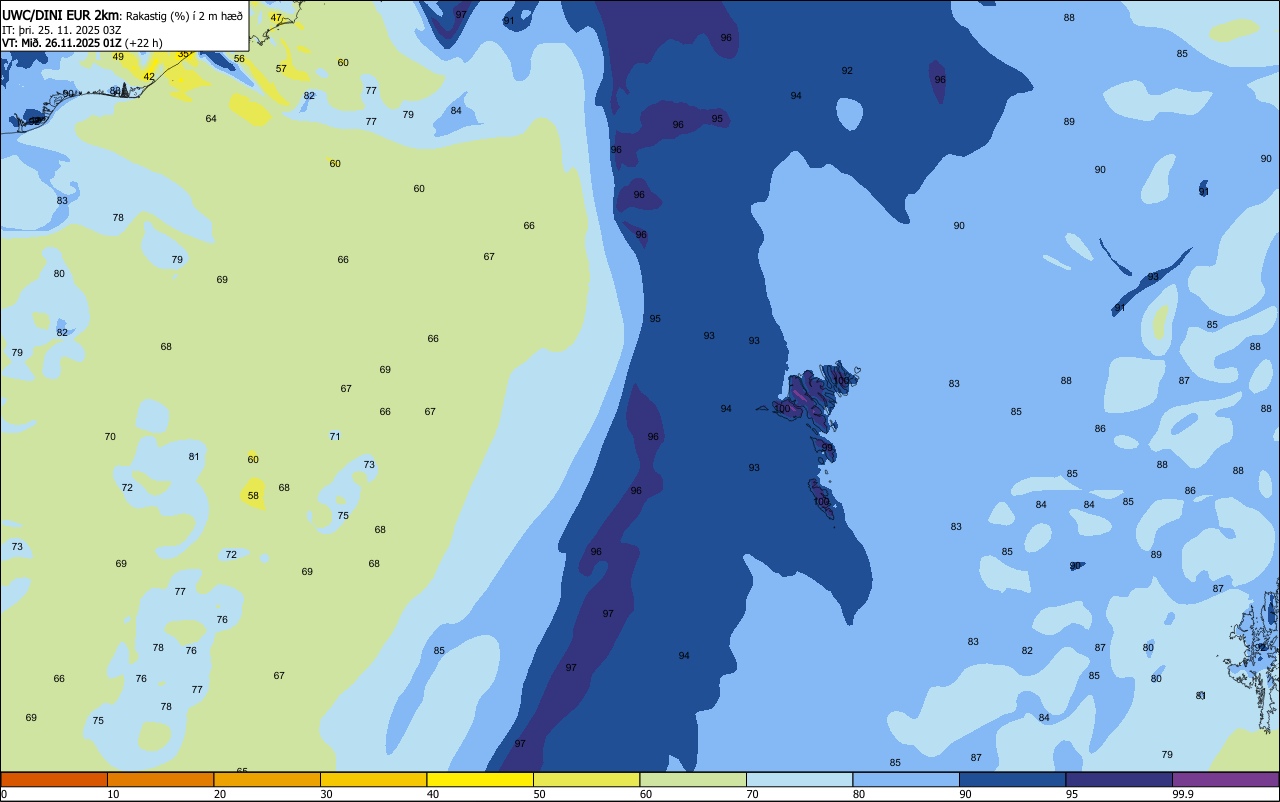The height and width of the screenshot is (802, 1280).
Task: Click the 'Rakastig (%) í 2 m hæð' label
Action: (184, 15)
